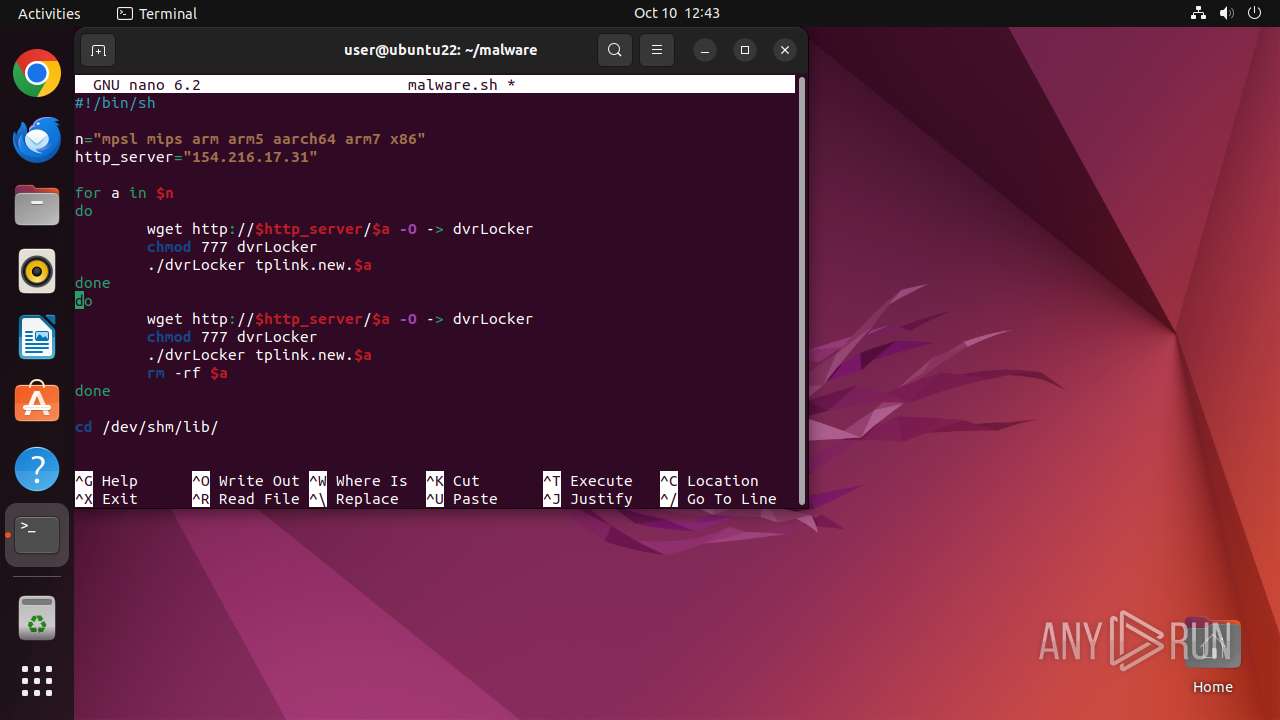The image size is (1280, 720).
Task: Click the terminal title user@ubuntu22: ~/malware
Action: pyautogui.click(x=441, y=50)
